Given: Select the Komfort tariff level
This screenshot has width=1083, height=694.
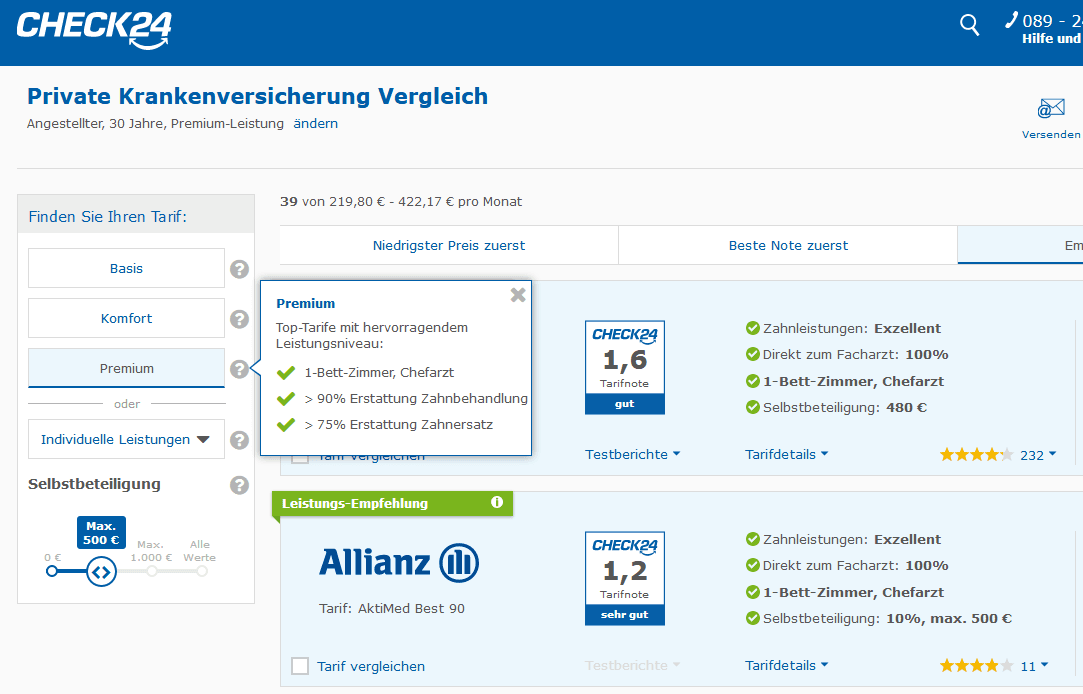Looking at the screenshot, I should tap(126, 318).
